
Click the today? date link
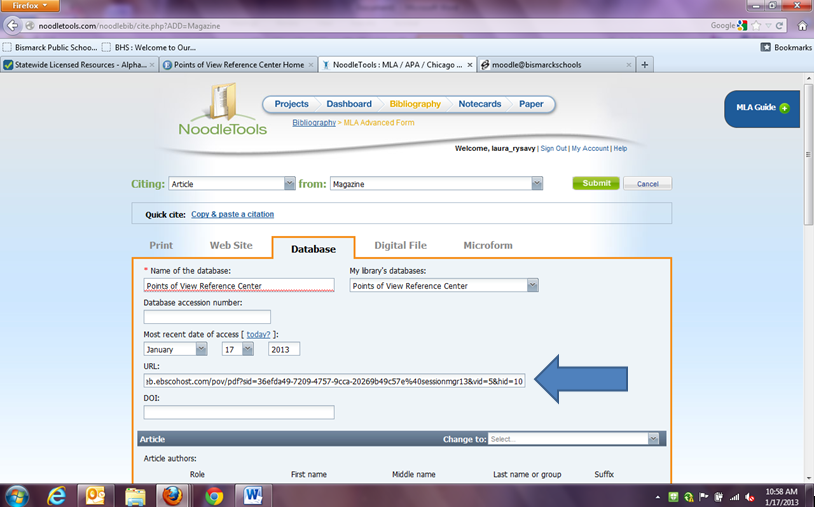[x=258, y=334]
